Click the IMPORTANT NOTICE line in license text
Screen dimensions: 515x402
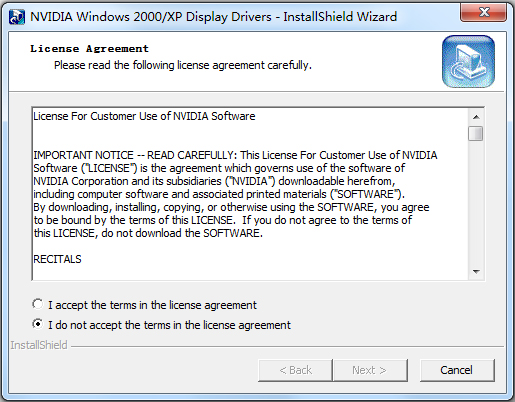pyautogui.click(x=235, y=155)
